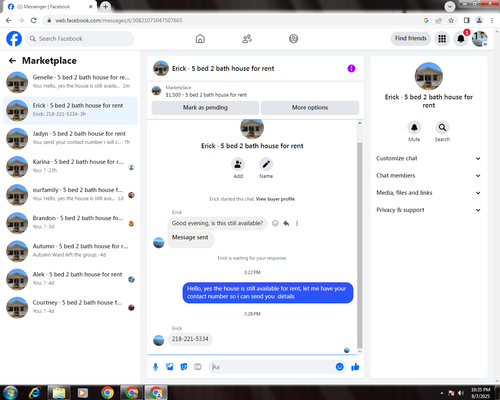
Task: Open Chrome three-dot menu
Action: pos(492,20)
